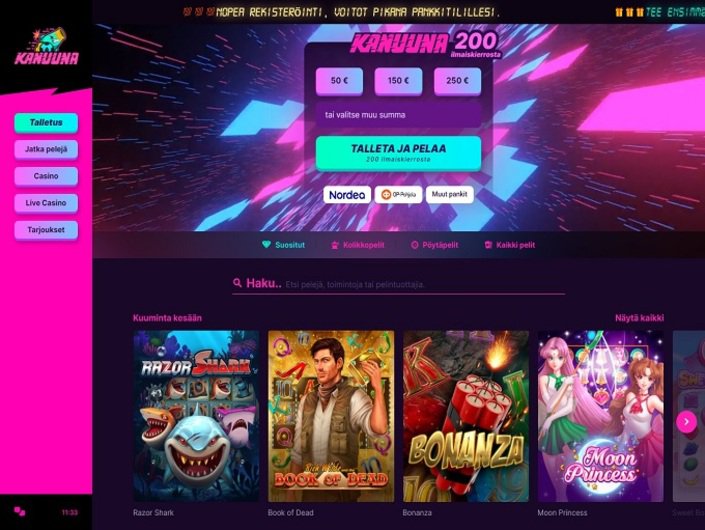Image resolution: width=705 pixels, height=530 pixels.
Task: Click the custom deposit amount field
Action: (x=398, y=115)
